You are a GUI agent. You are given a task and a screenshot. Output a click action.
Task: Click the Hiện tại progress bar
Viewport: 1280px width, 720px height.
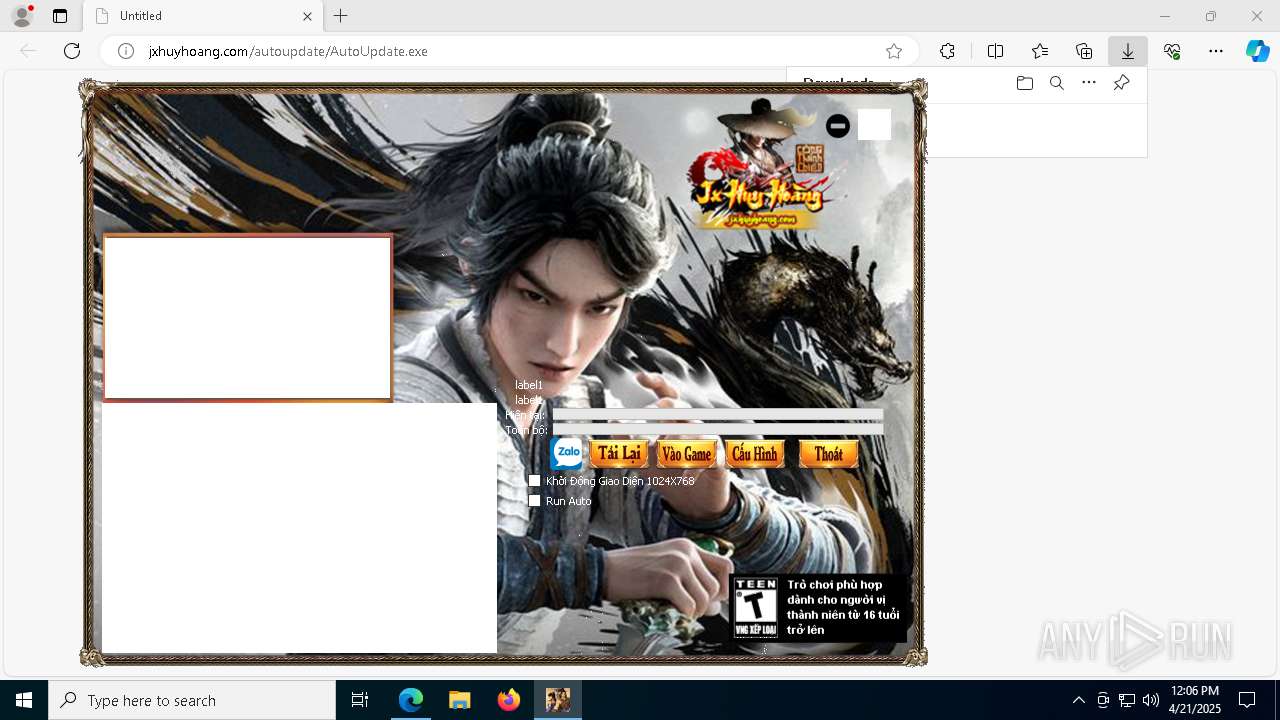(x=718, y=414)
